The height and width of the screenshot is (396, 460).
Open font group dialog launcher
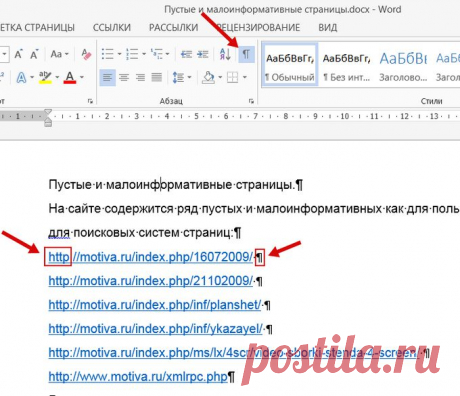[90, 101]
